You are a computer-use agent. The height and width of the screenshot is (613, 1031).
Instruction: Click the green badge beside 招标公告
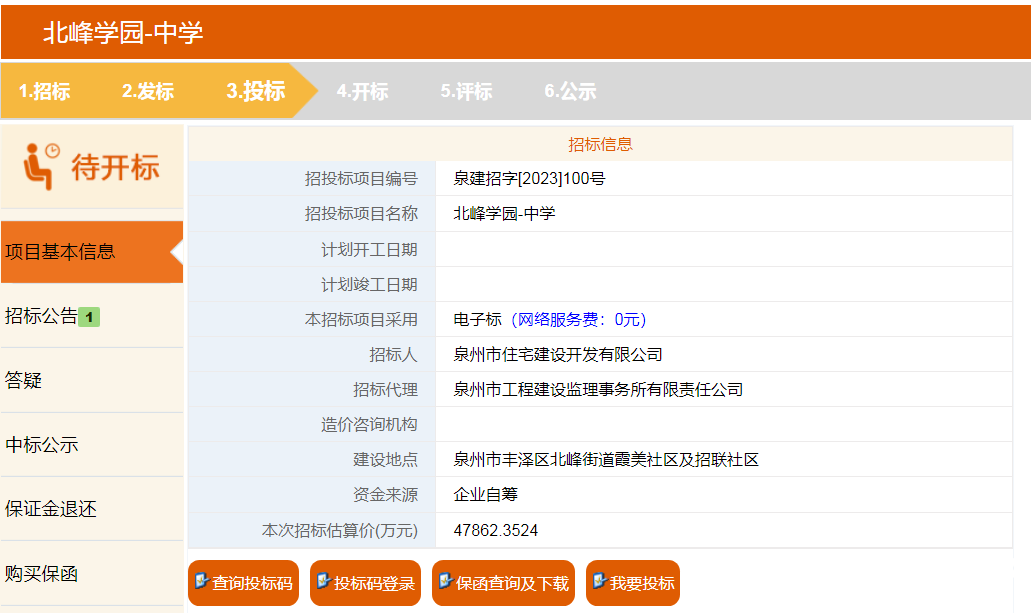pos(89,317)
